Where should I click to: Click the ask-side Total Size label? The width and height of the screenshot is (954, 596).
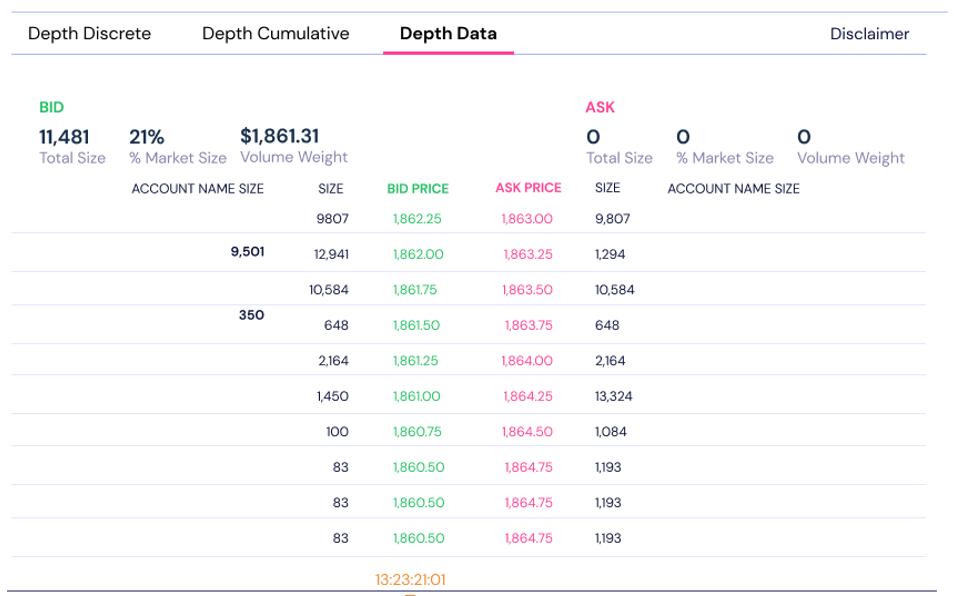619,158
